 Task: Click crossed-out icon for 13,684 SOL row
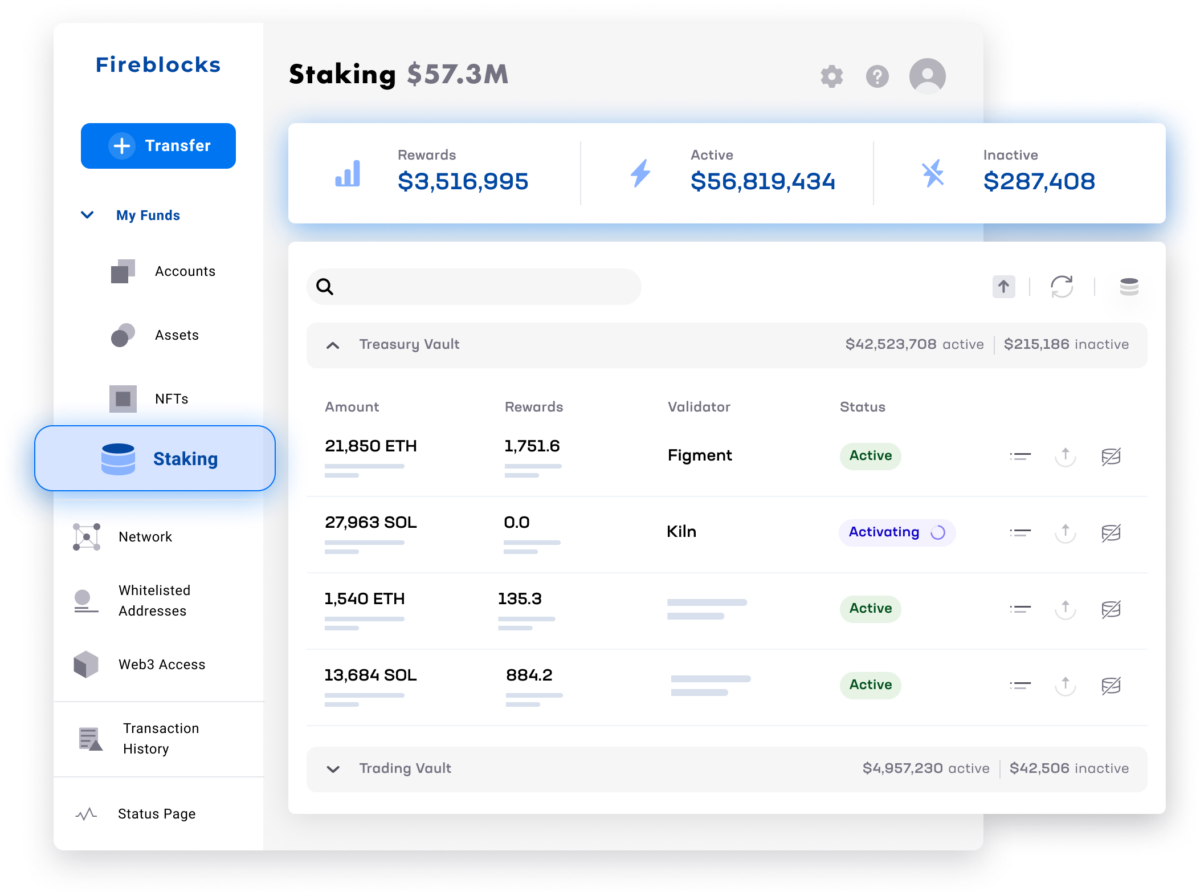coord(1110,686)
